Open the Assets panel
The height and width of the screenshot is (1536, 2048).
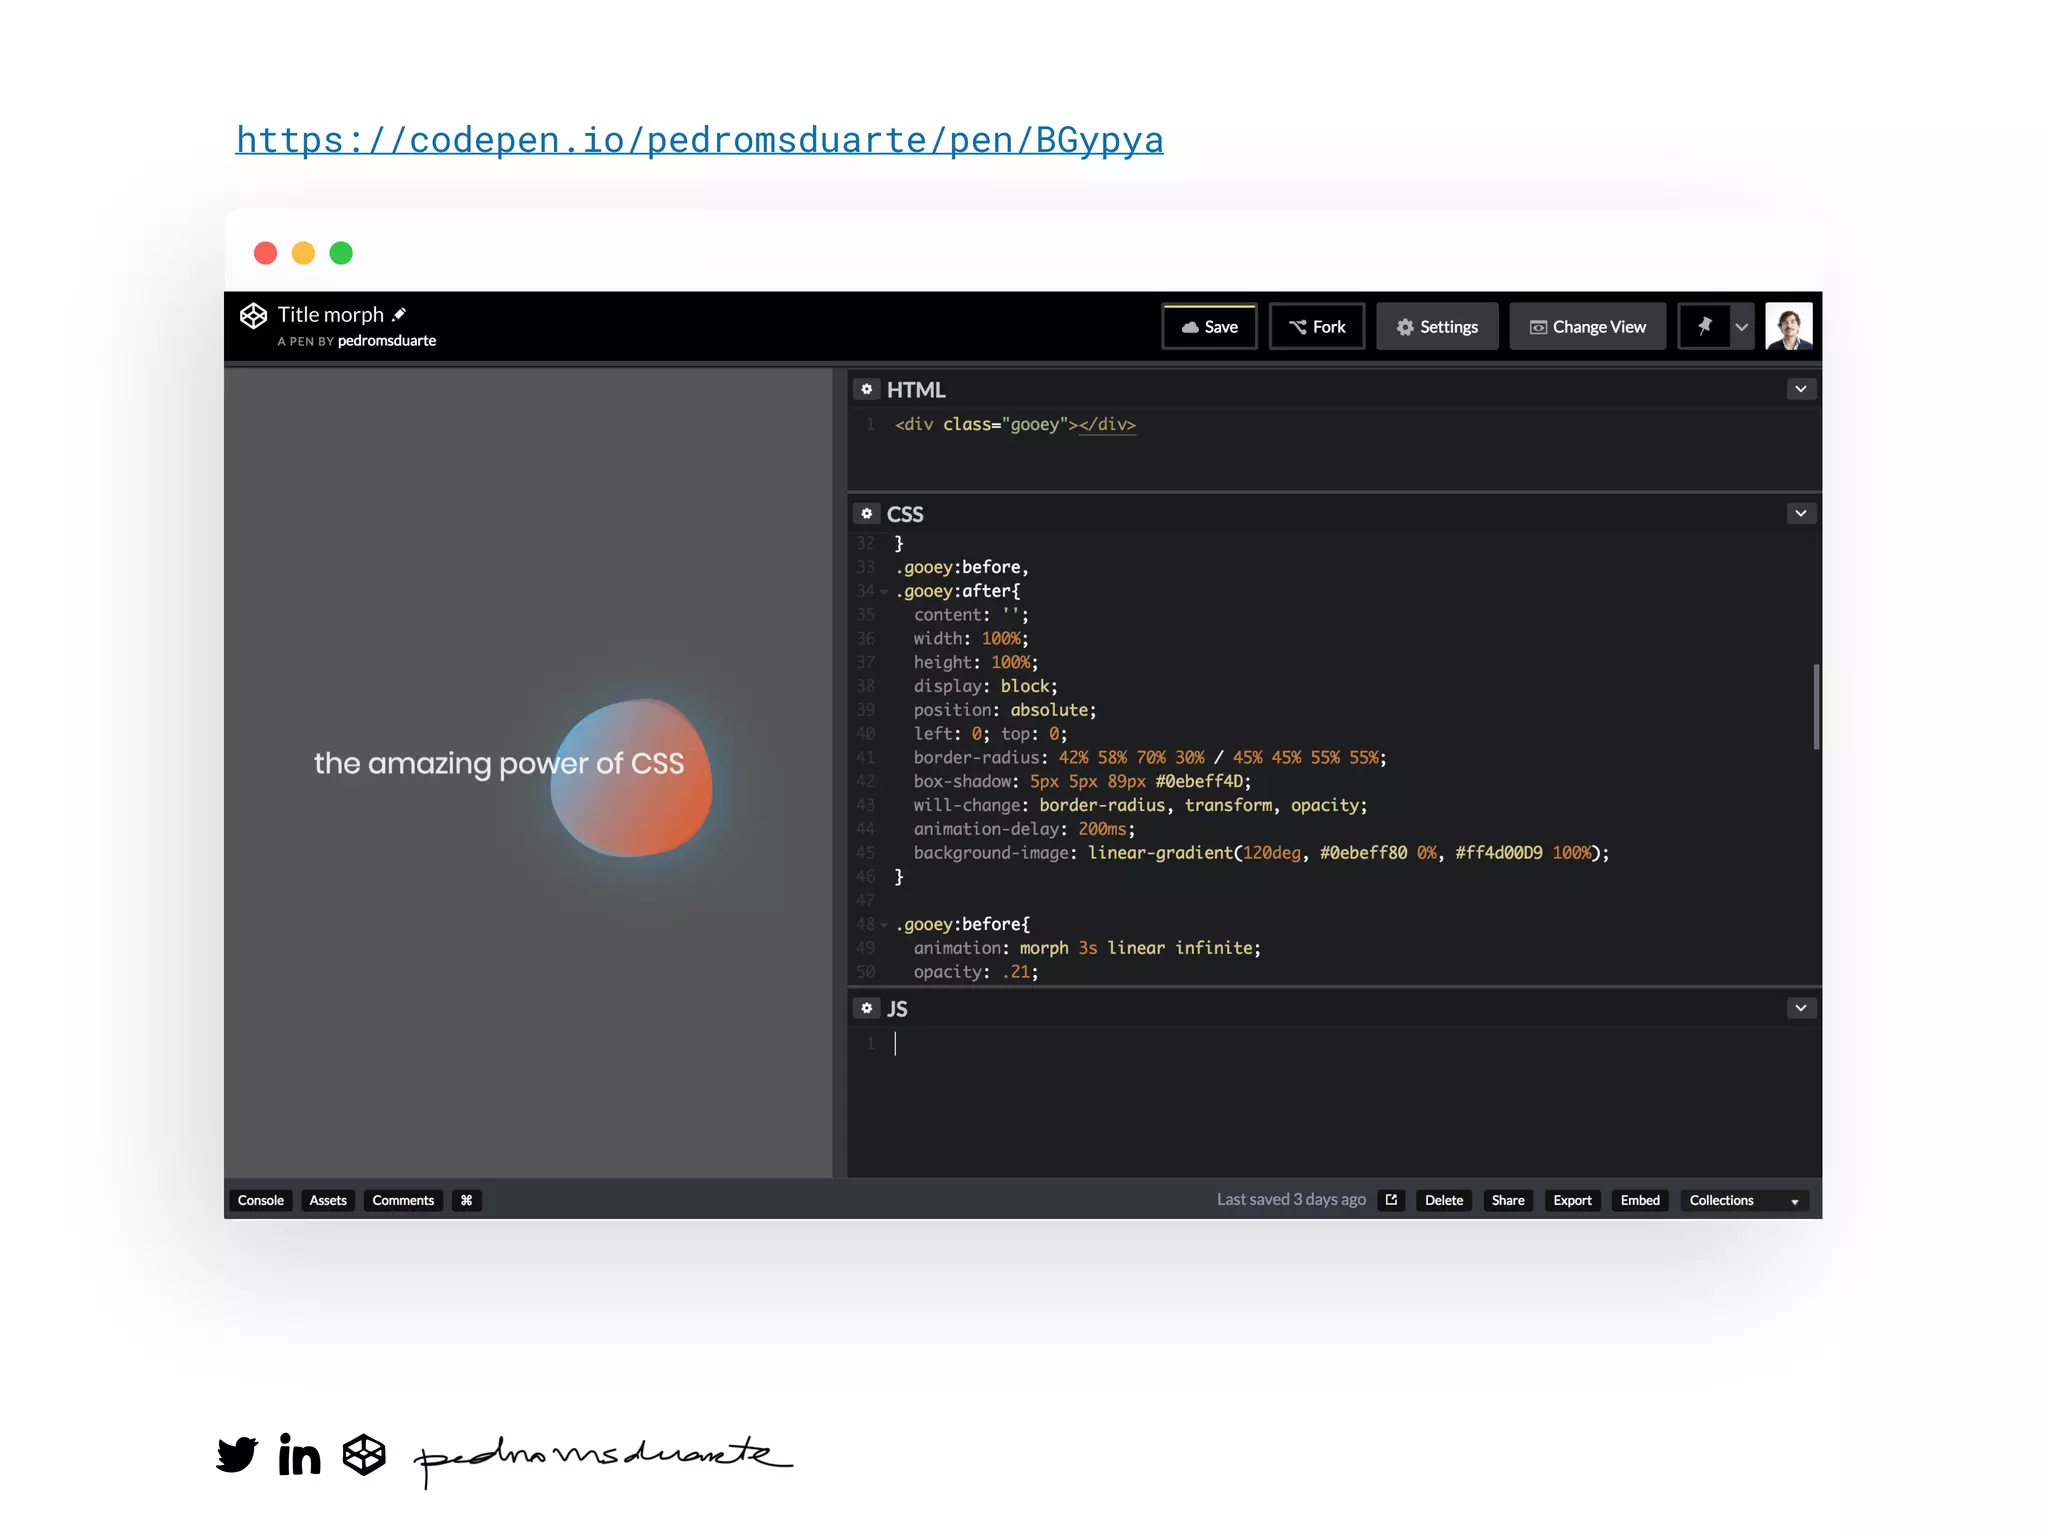(x=328, y=1200)
